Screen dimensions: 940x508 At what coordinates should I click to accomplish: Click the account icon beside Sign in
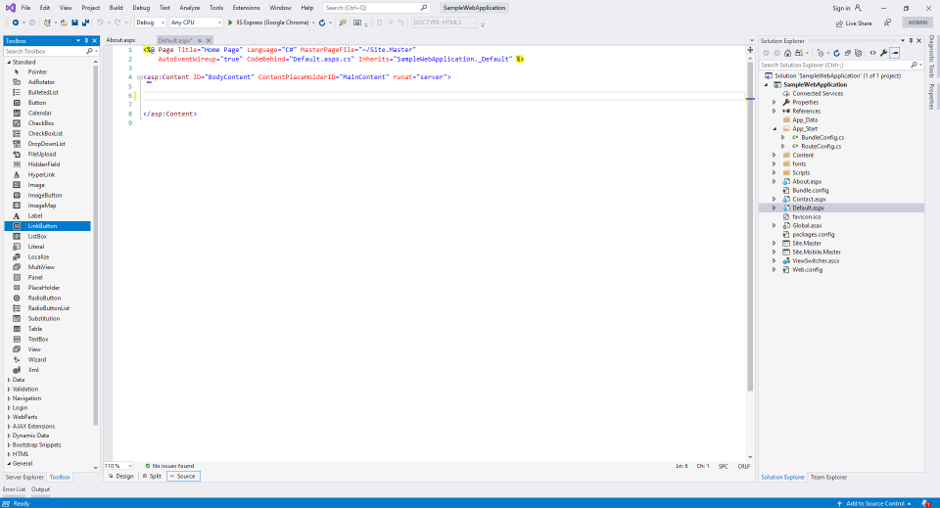click(857, 8)
